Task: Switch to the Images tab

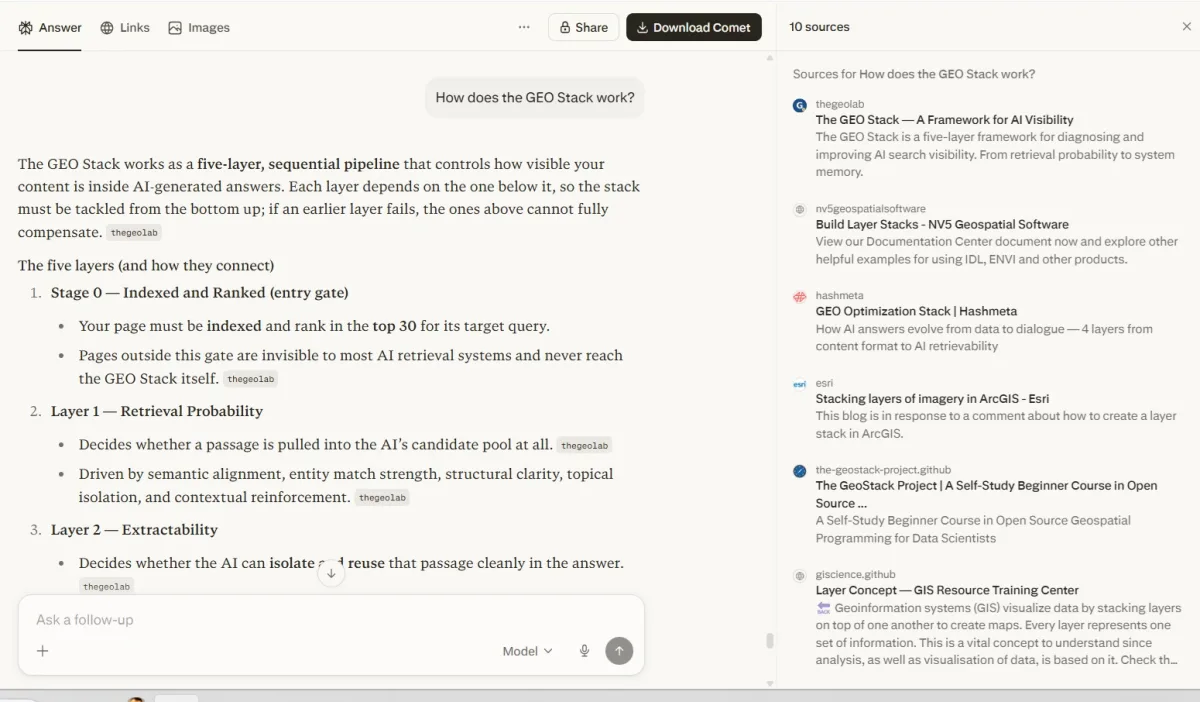Action: coord(199,27)
